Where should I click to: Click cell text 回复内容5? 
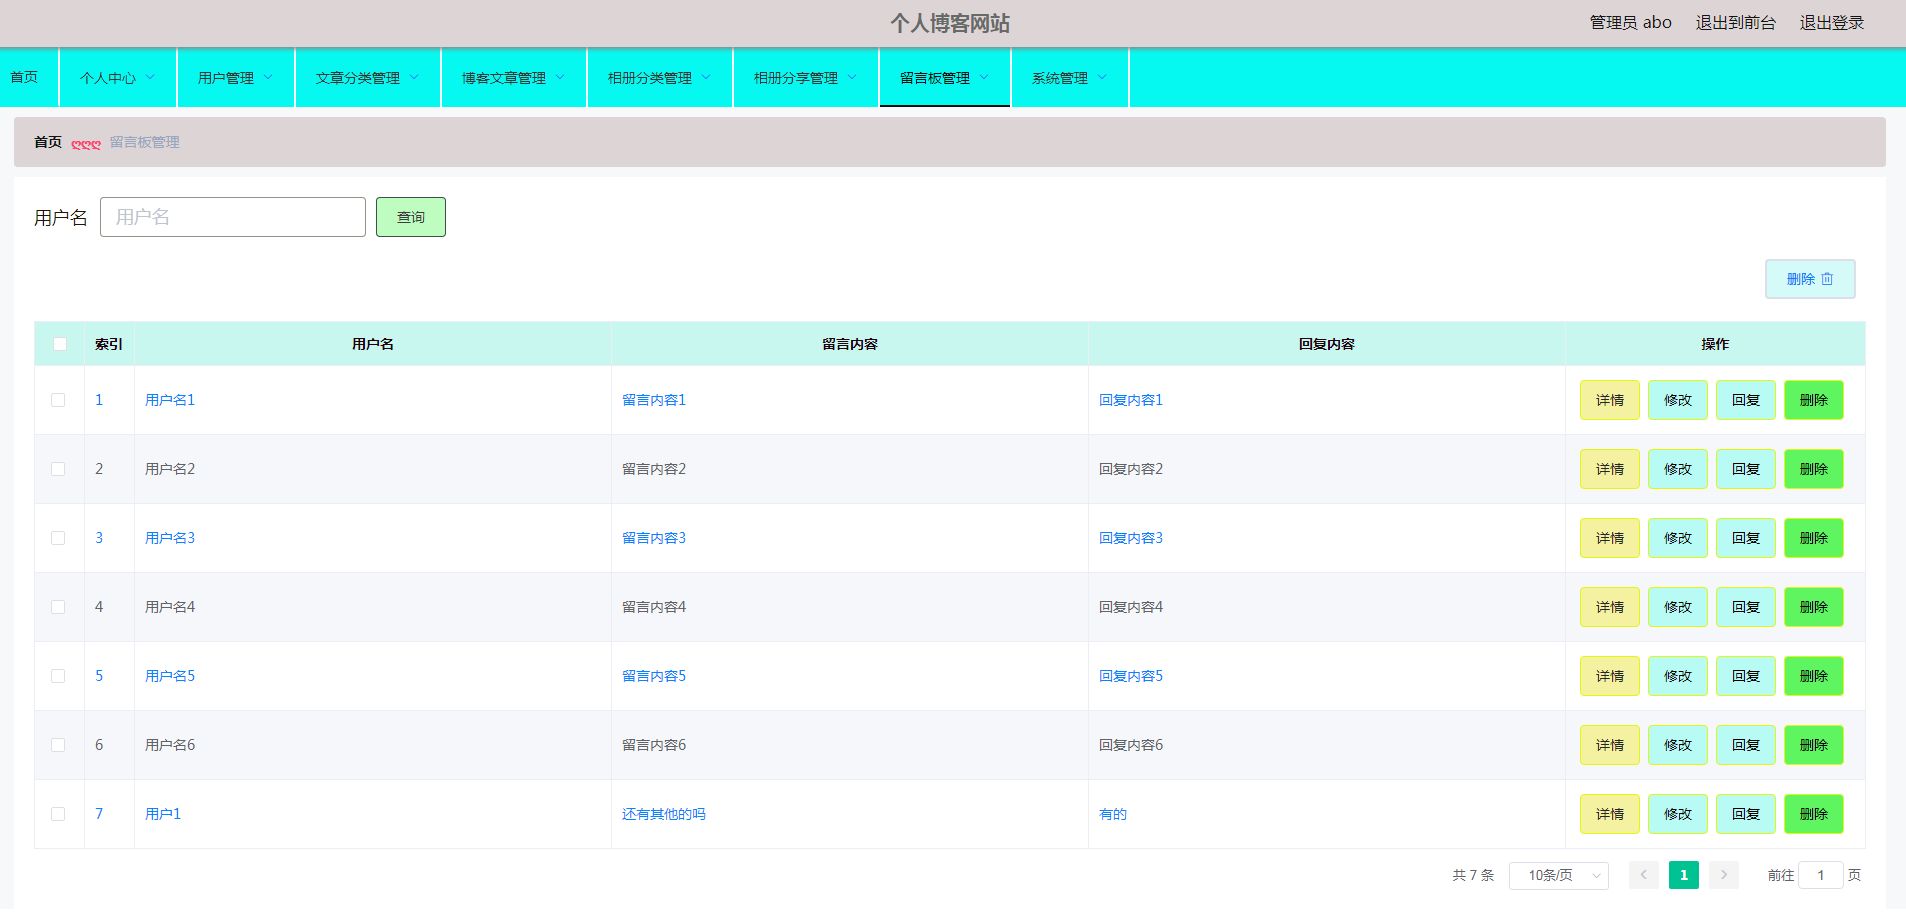(1131, 676)
